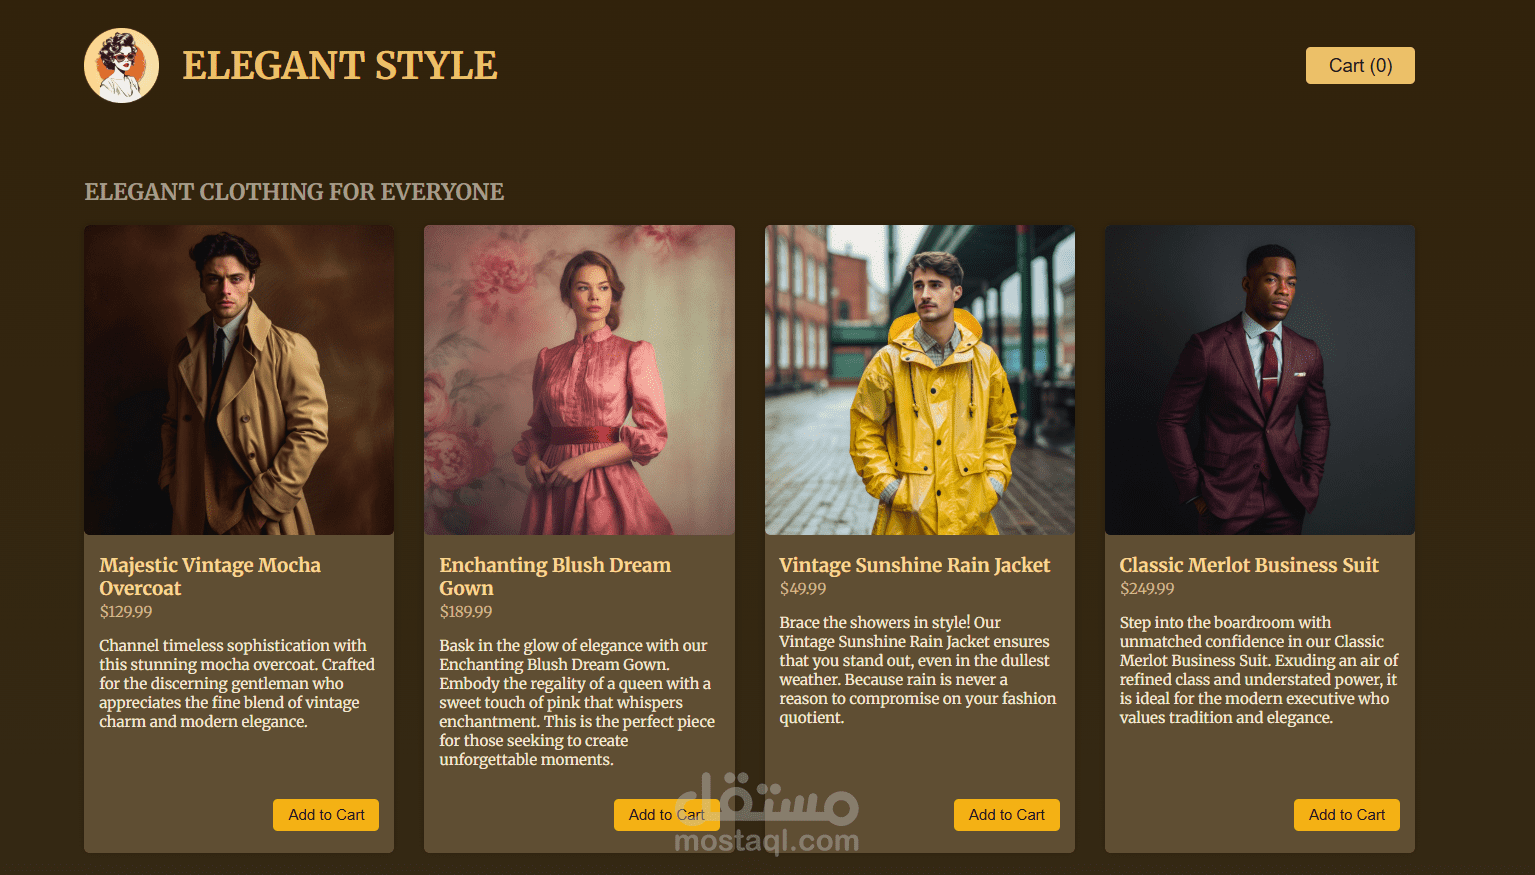View the blush dream gown photo
This screenshot has width=1535, height=875.
(579, 378)
